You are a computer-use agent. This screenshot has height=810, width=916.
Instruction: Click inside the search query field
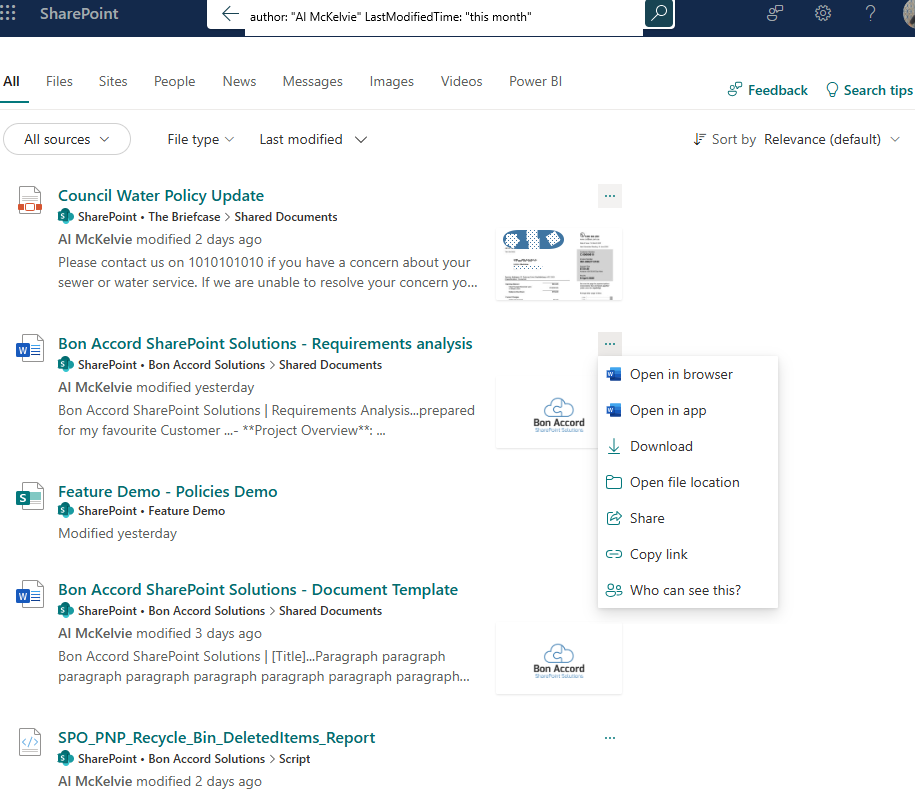(444, 16)
